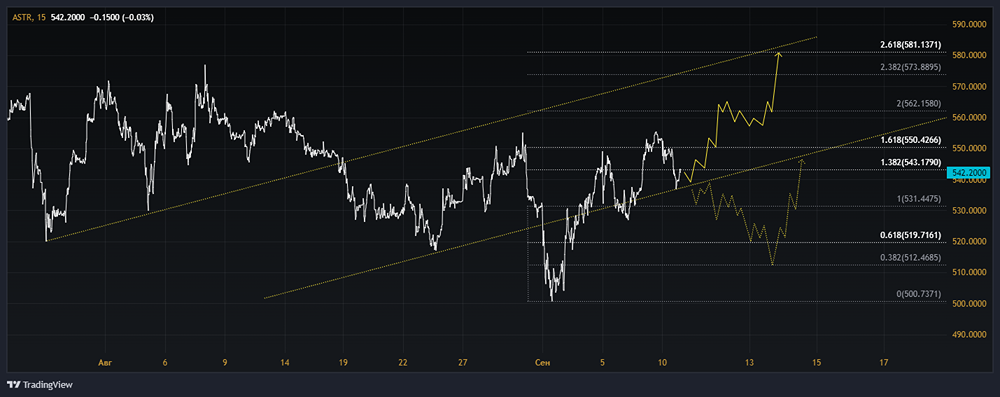This screenshot has height=397, width=1000.
Task: Click the TradingView logo link
Action: point(40,385)
